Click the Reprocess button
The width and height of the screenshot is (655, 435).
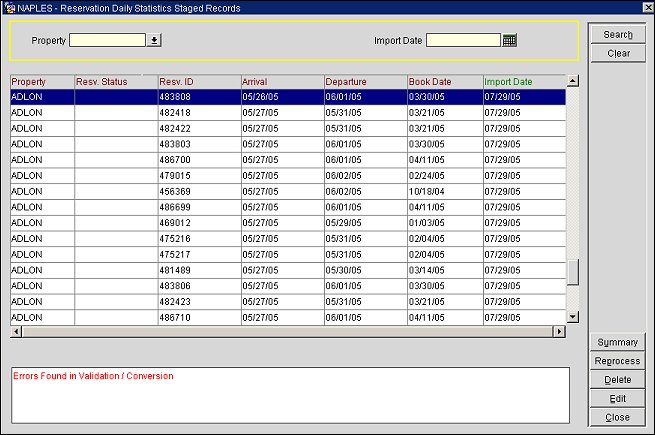(x=617, y=361)
